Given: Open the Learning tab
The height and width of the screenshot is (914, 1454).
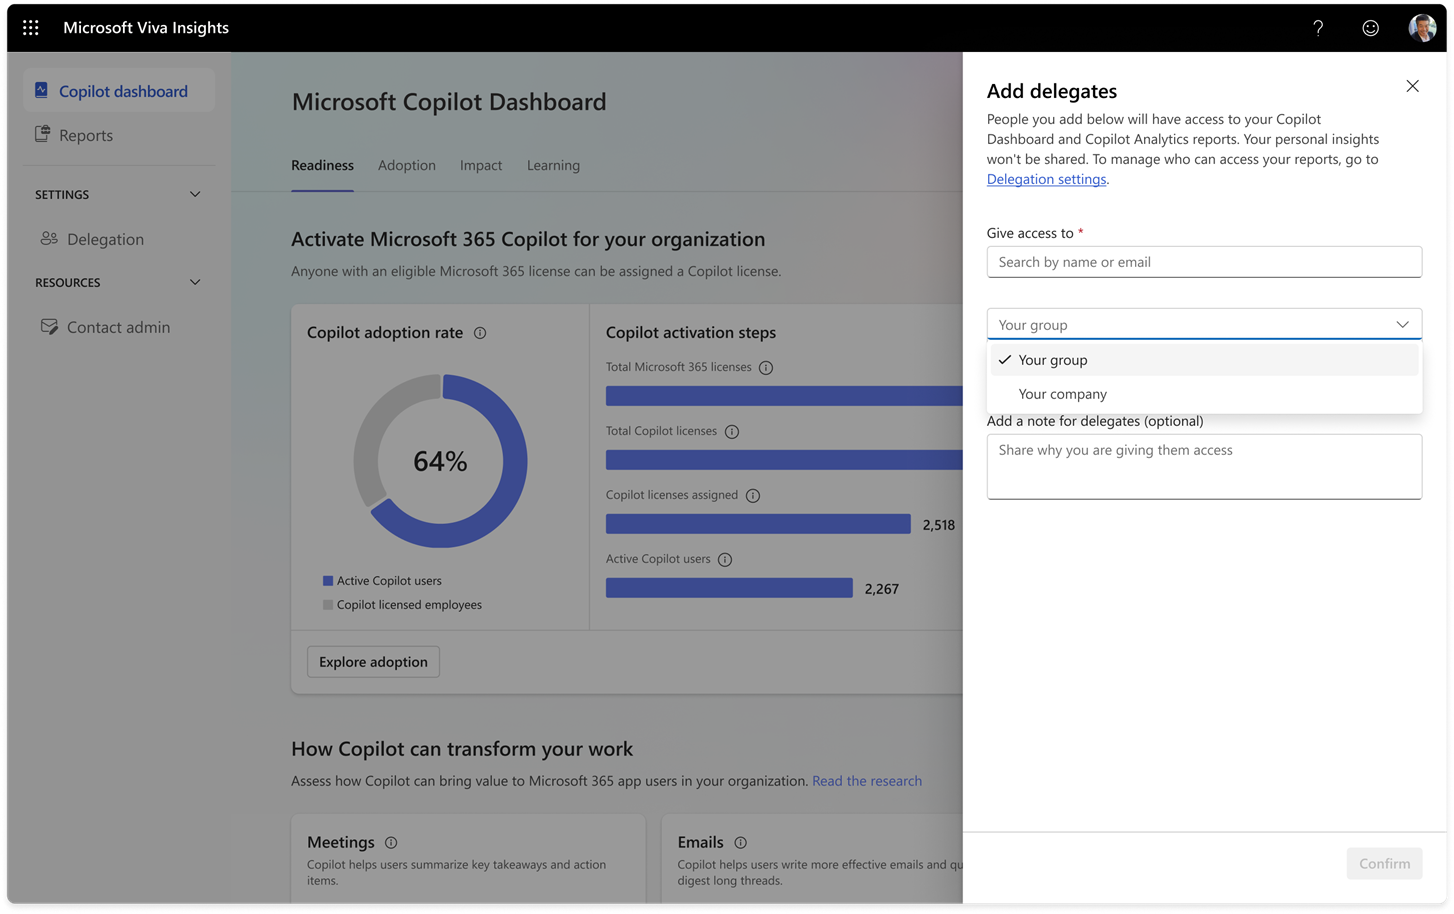Looking at the screenshot, I should (x=553, y=165).
